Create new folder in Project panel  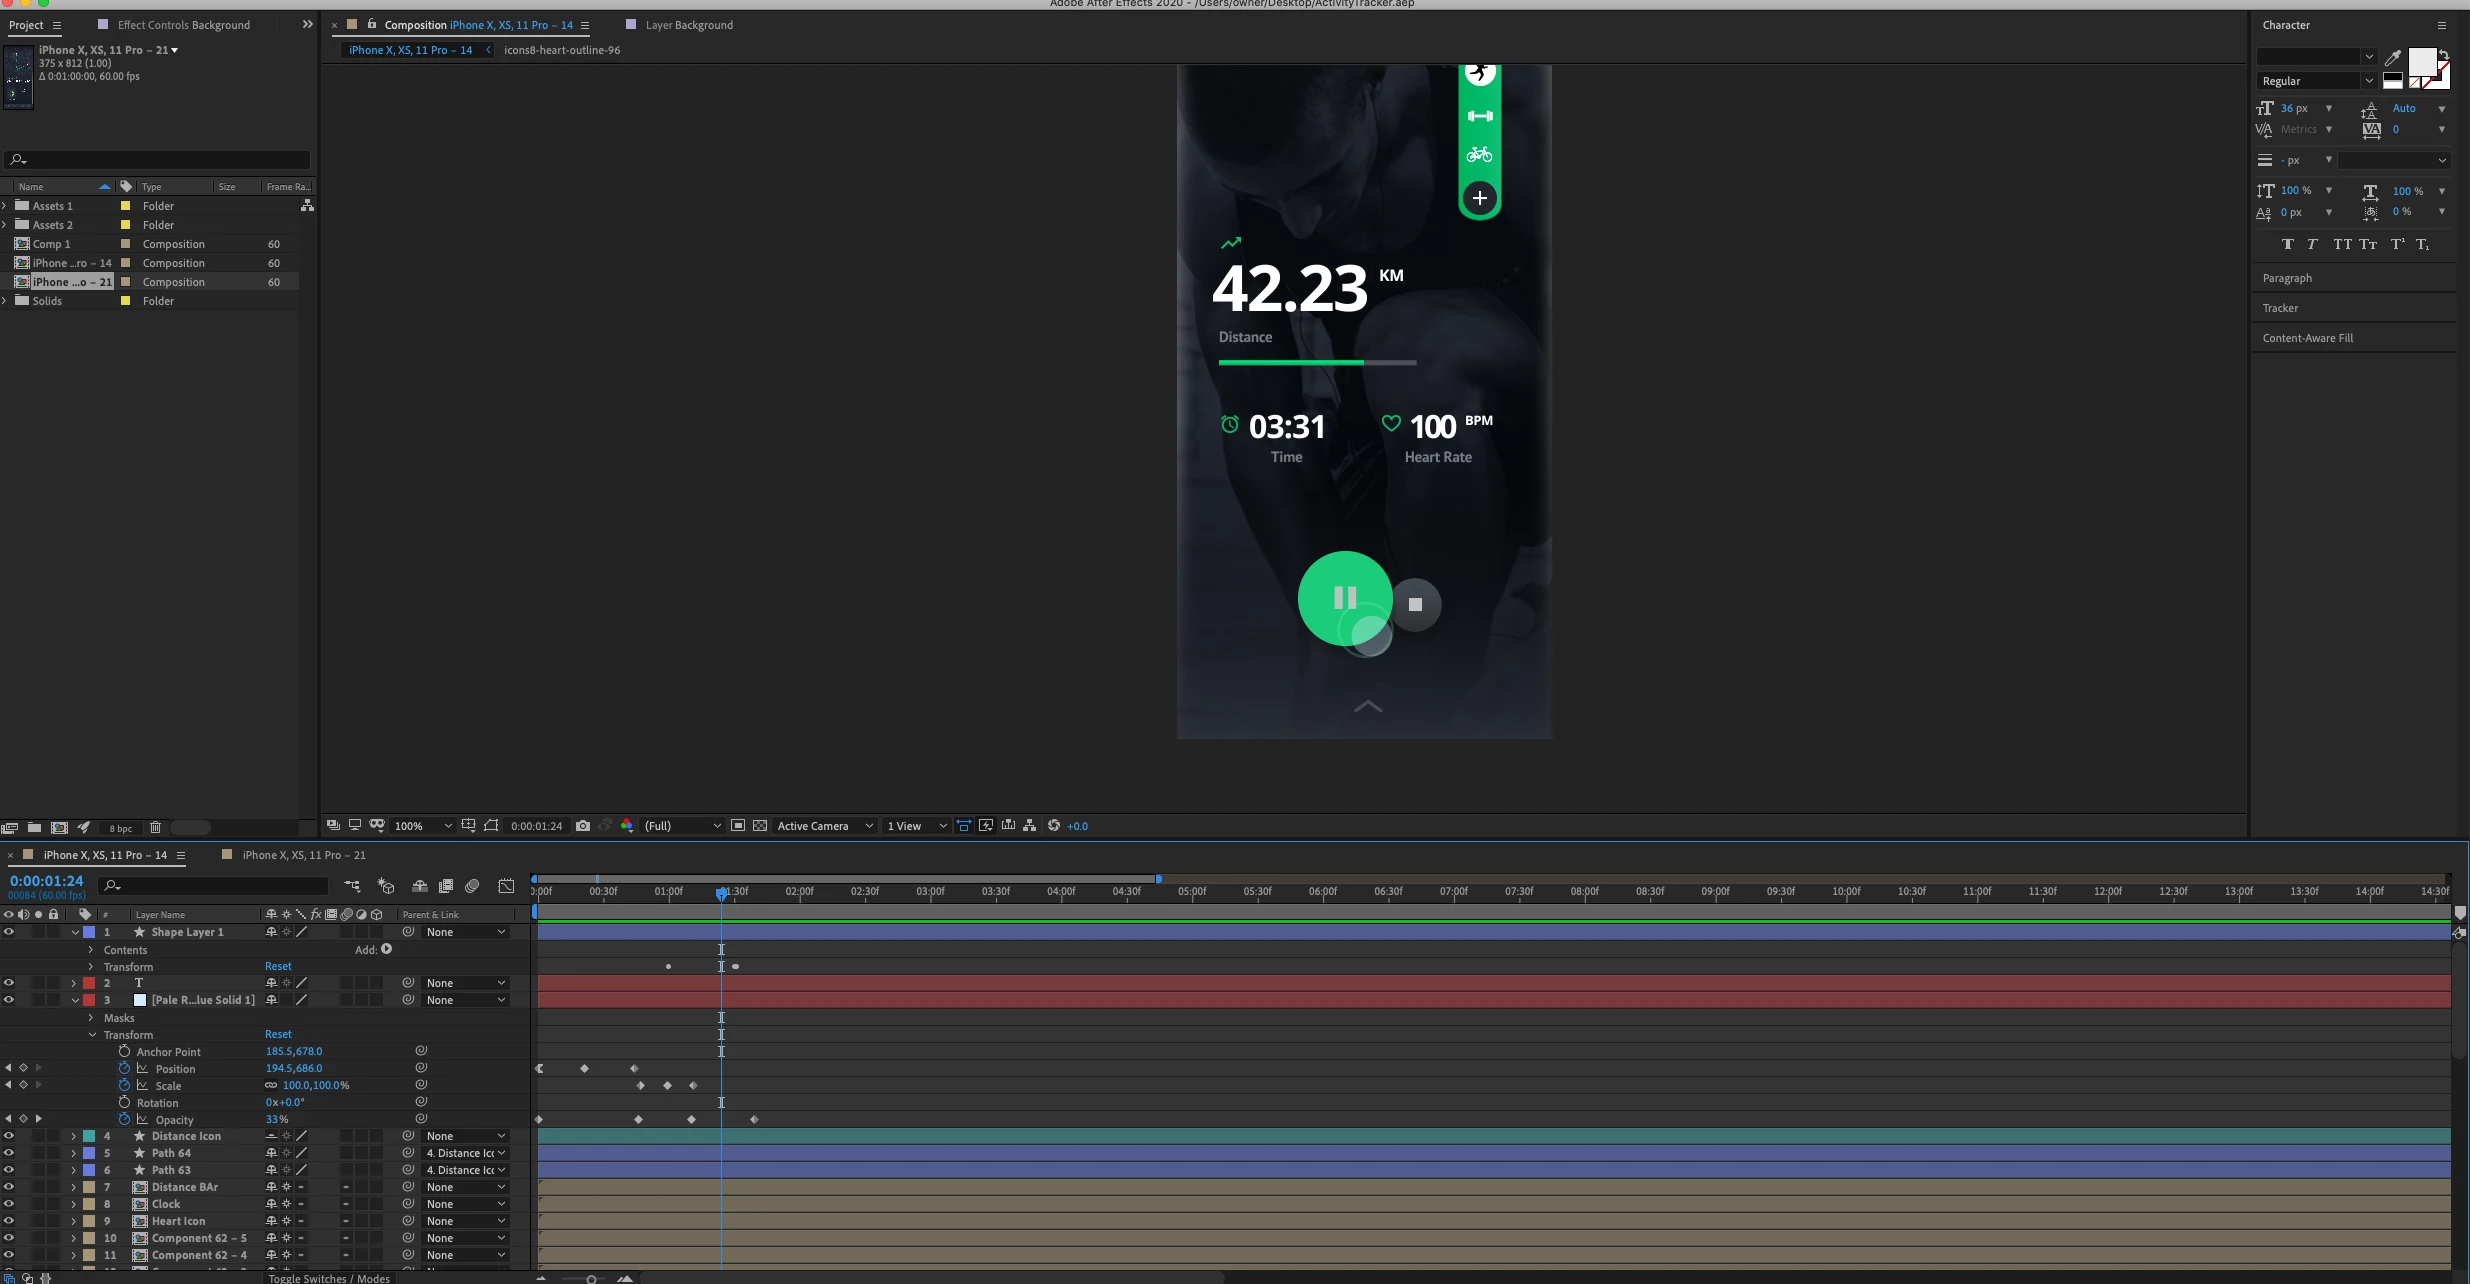pos(34,827)
